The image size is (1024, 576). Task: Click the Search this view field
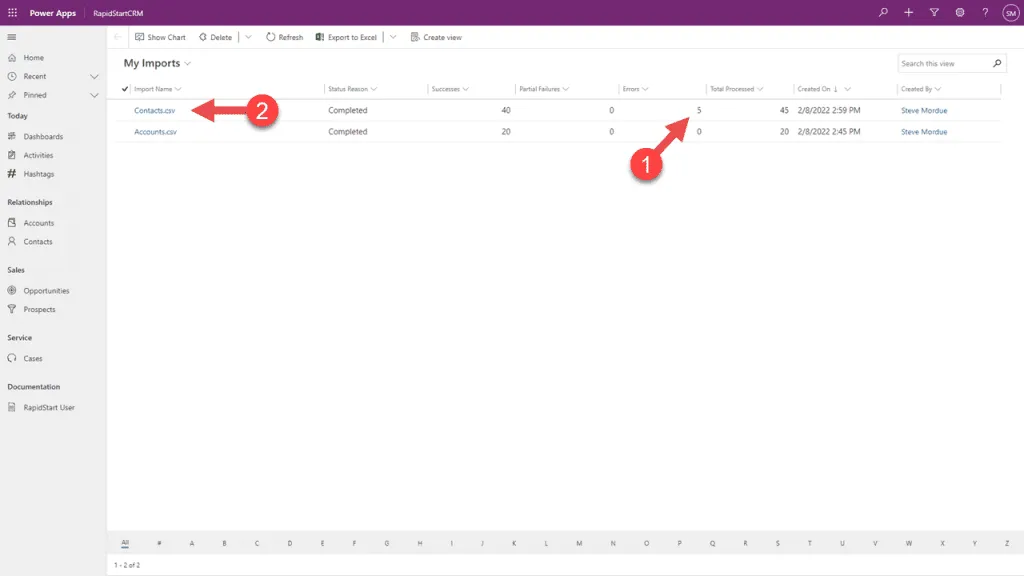tap(944, 64)
